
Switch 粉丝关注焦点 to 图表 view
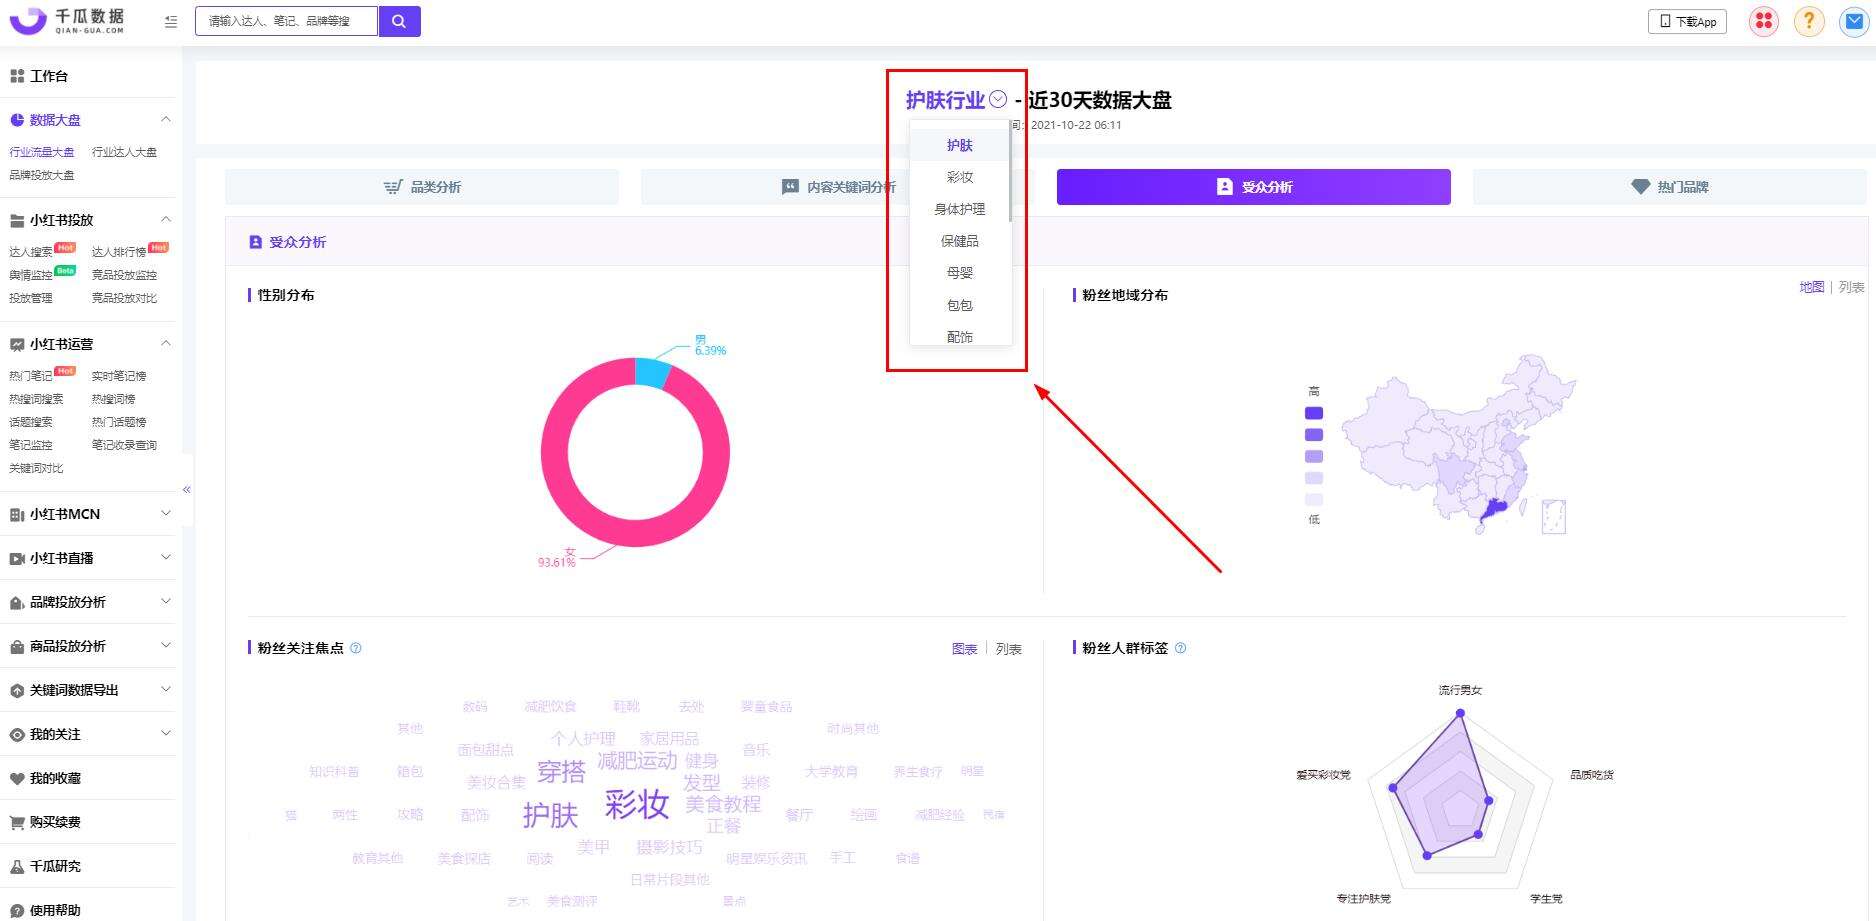pyautogui.click(x=964, y=649)
